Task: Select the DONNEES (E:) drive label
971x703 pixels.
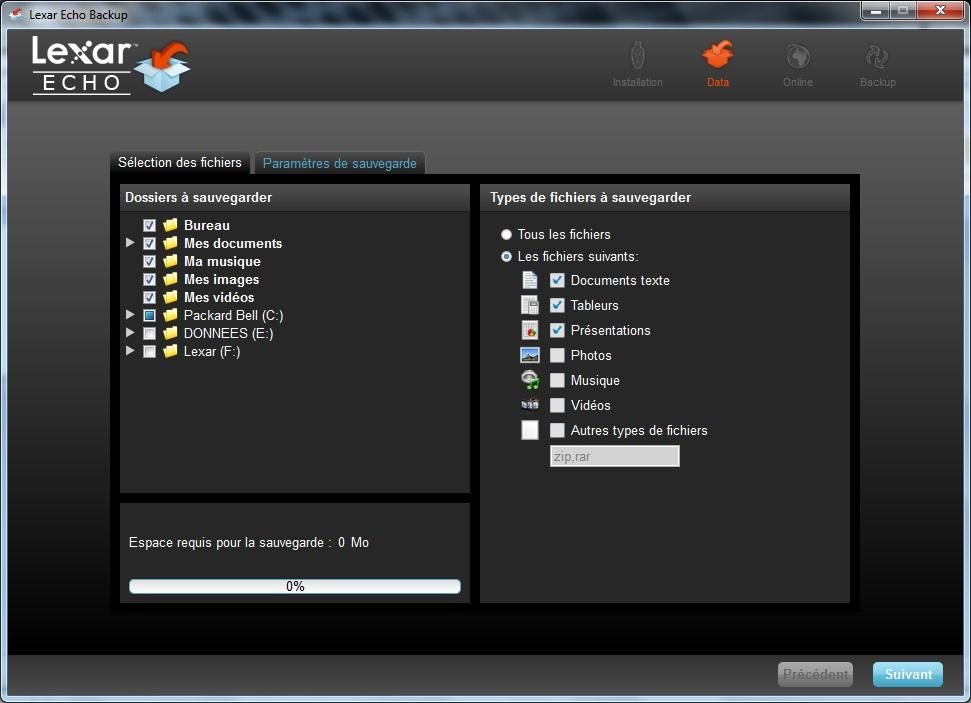Action: pyautogui.click(x=229, y=333)
